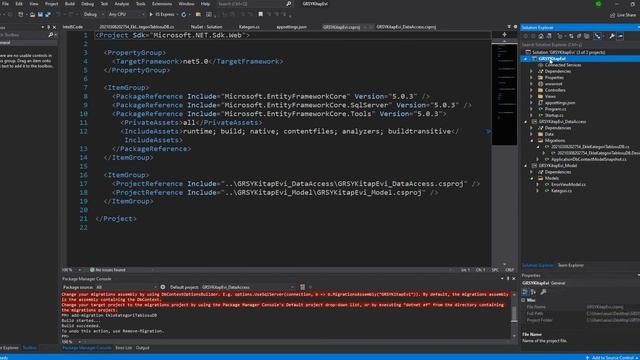
Task: Close the Toolbox panel
Action: coord(54,27)
